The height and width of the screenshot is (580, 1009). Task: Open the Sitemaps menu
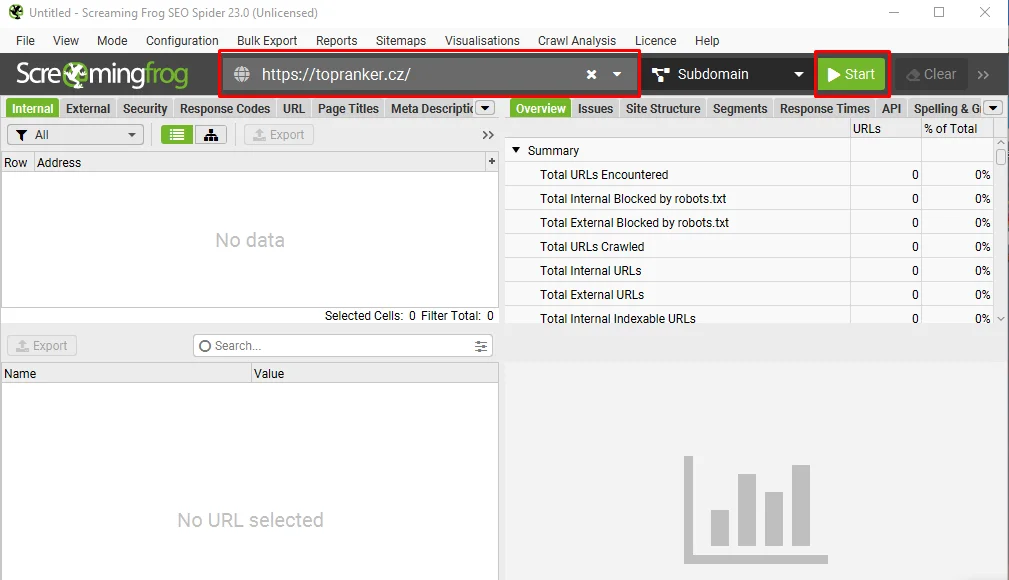[401, 41]
